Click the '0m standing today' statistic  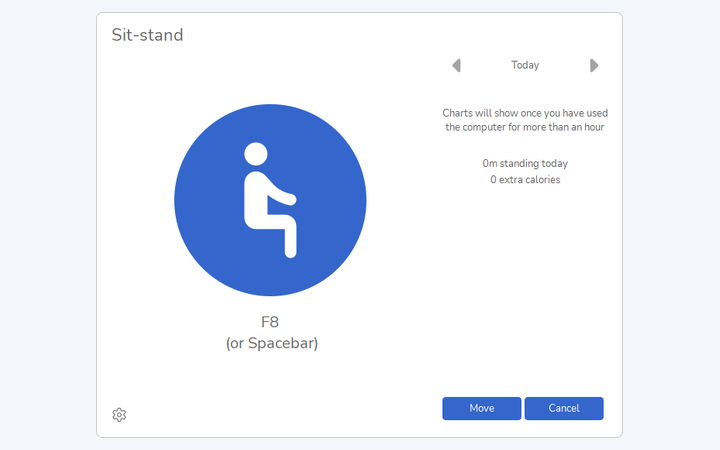pyautogui.click(x=525, y=163)
